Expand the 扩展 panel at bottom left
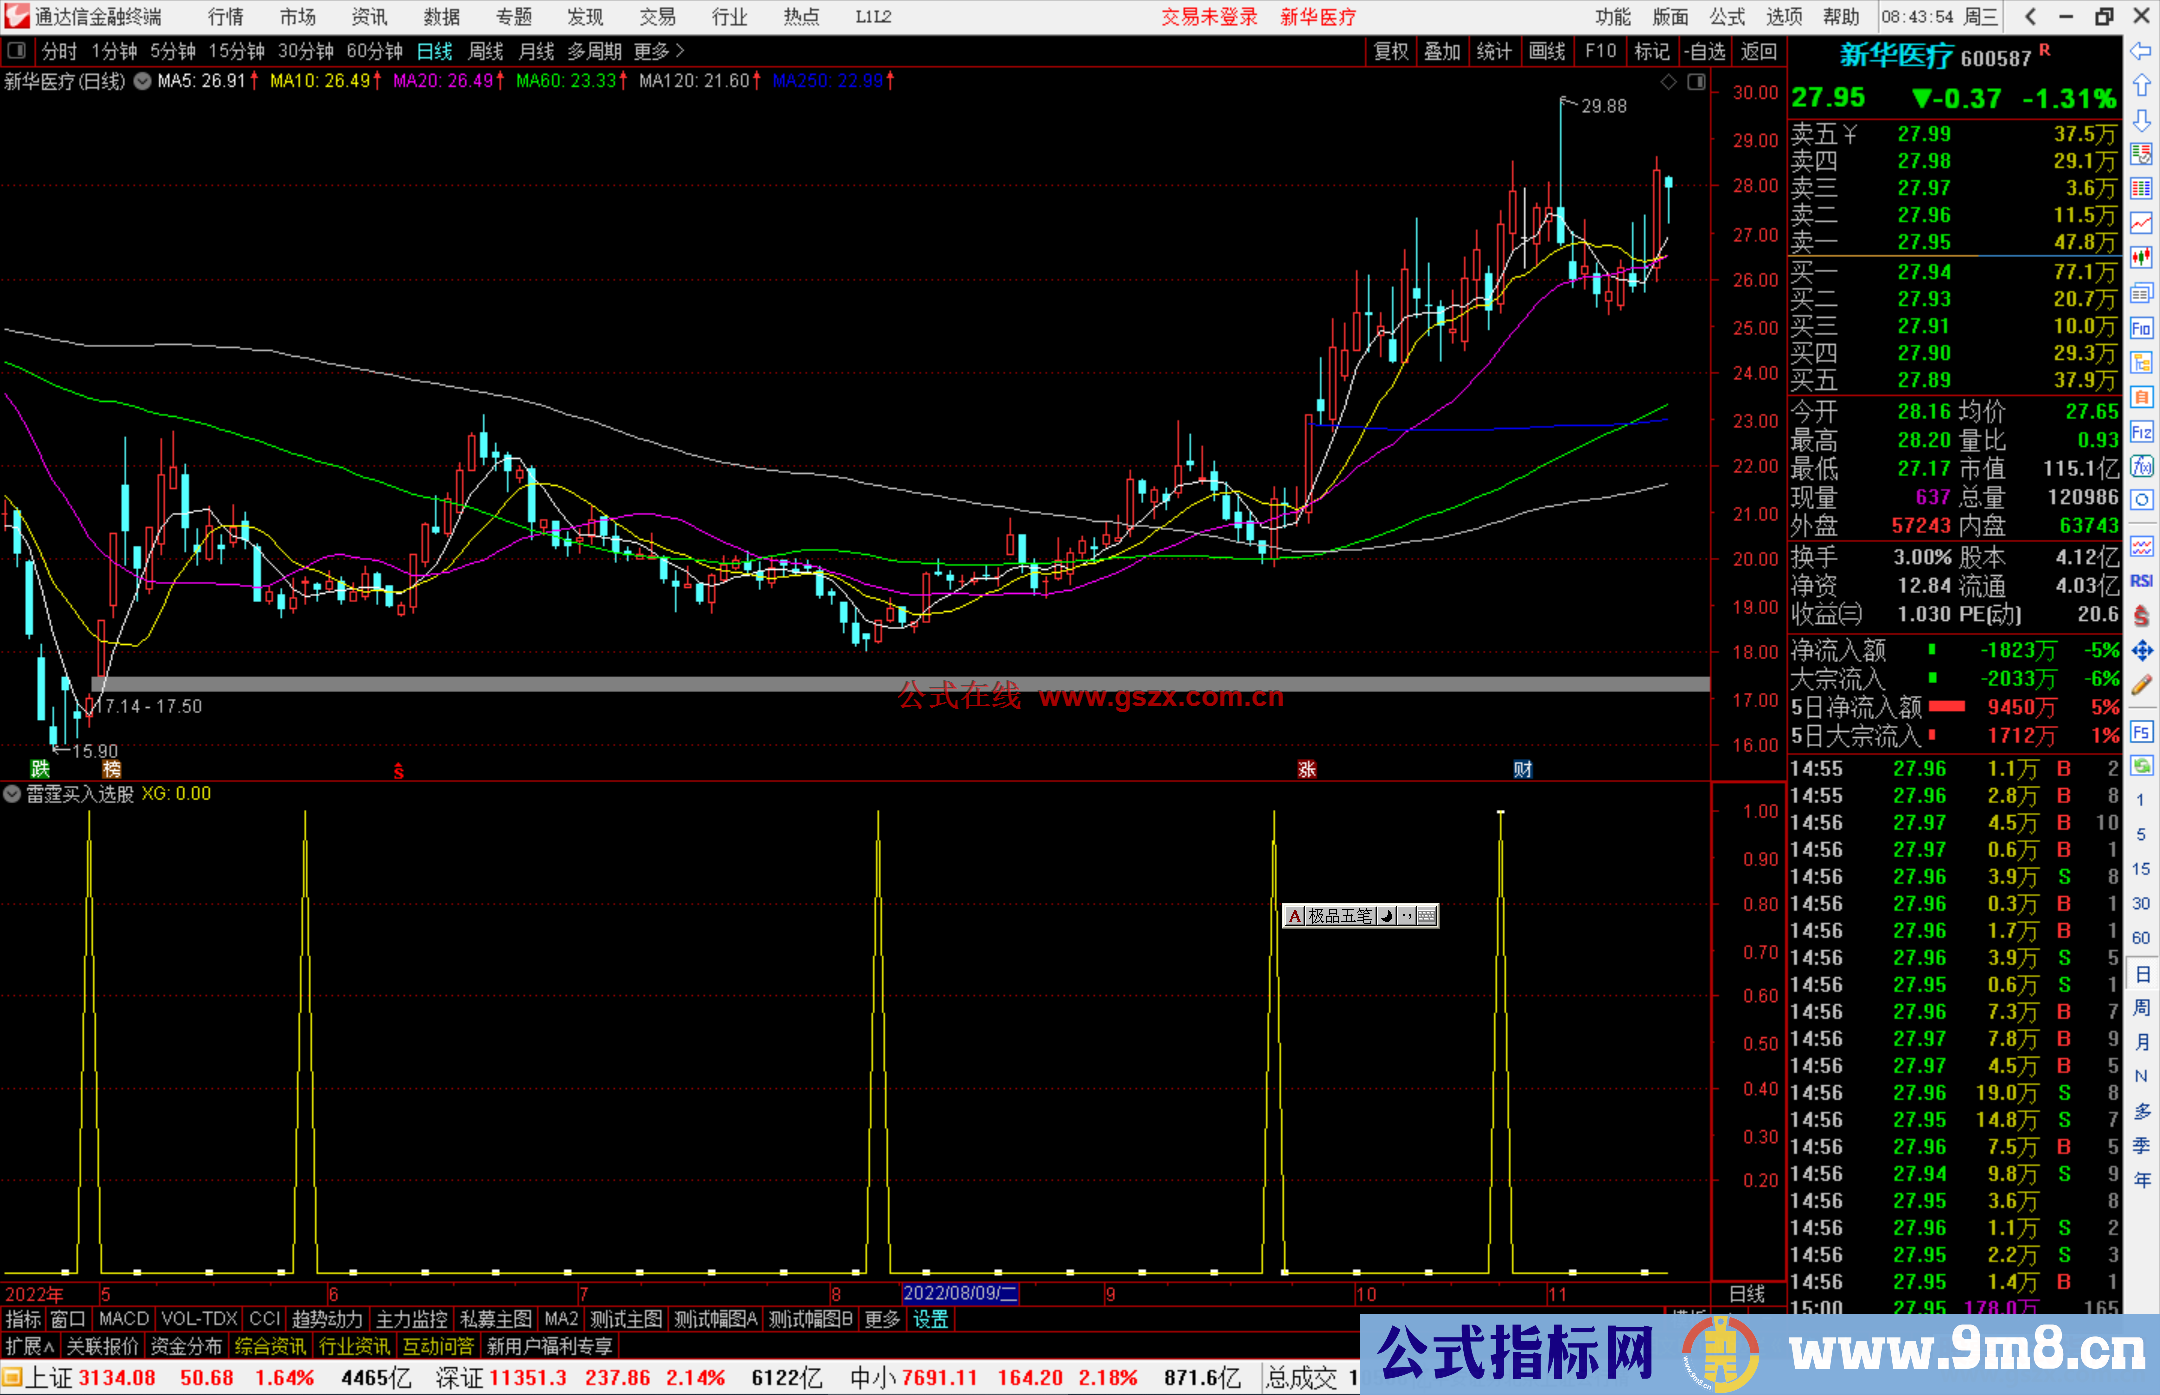2160x1395 pixels. pos(30,1346)
